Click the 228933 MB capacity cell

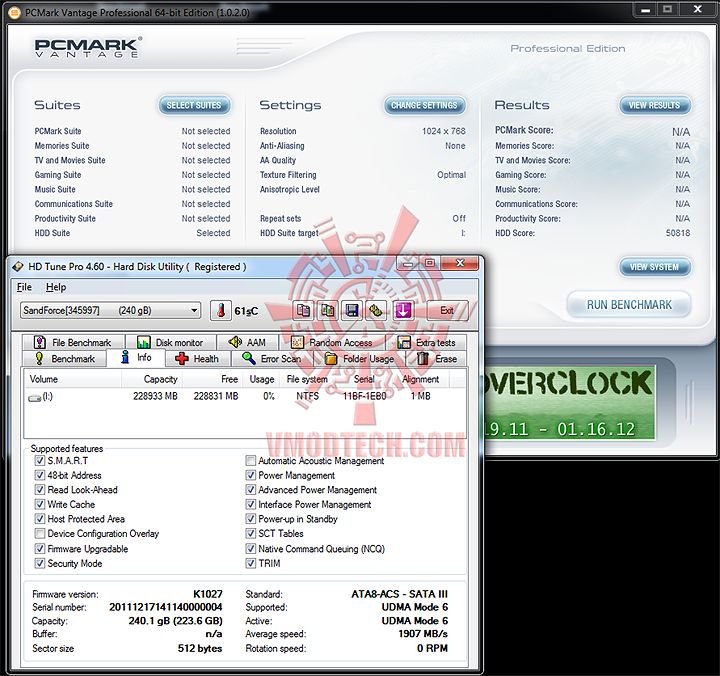pyautogui.click(x=155, y=396)
